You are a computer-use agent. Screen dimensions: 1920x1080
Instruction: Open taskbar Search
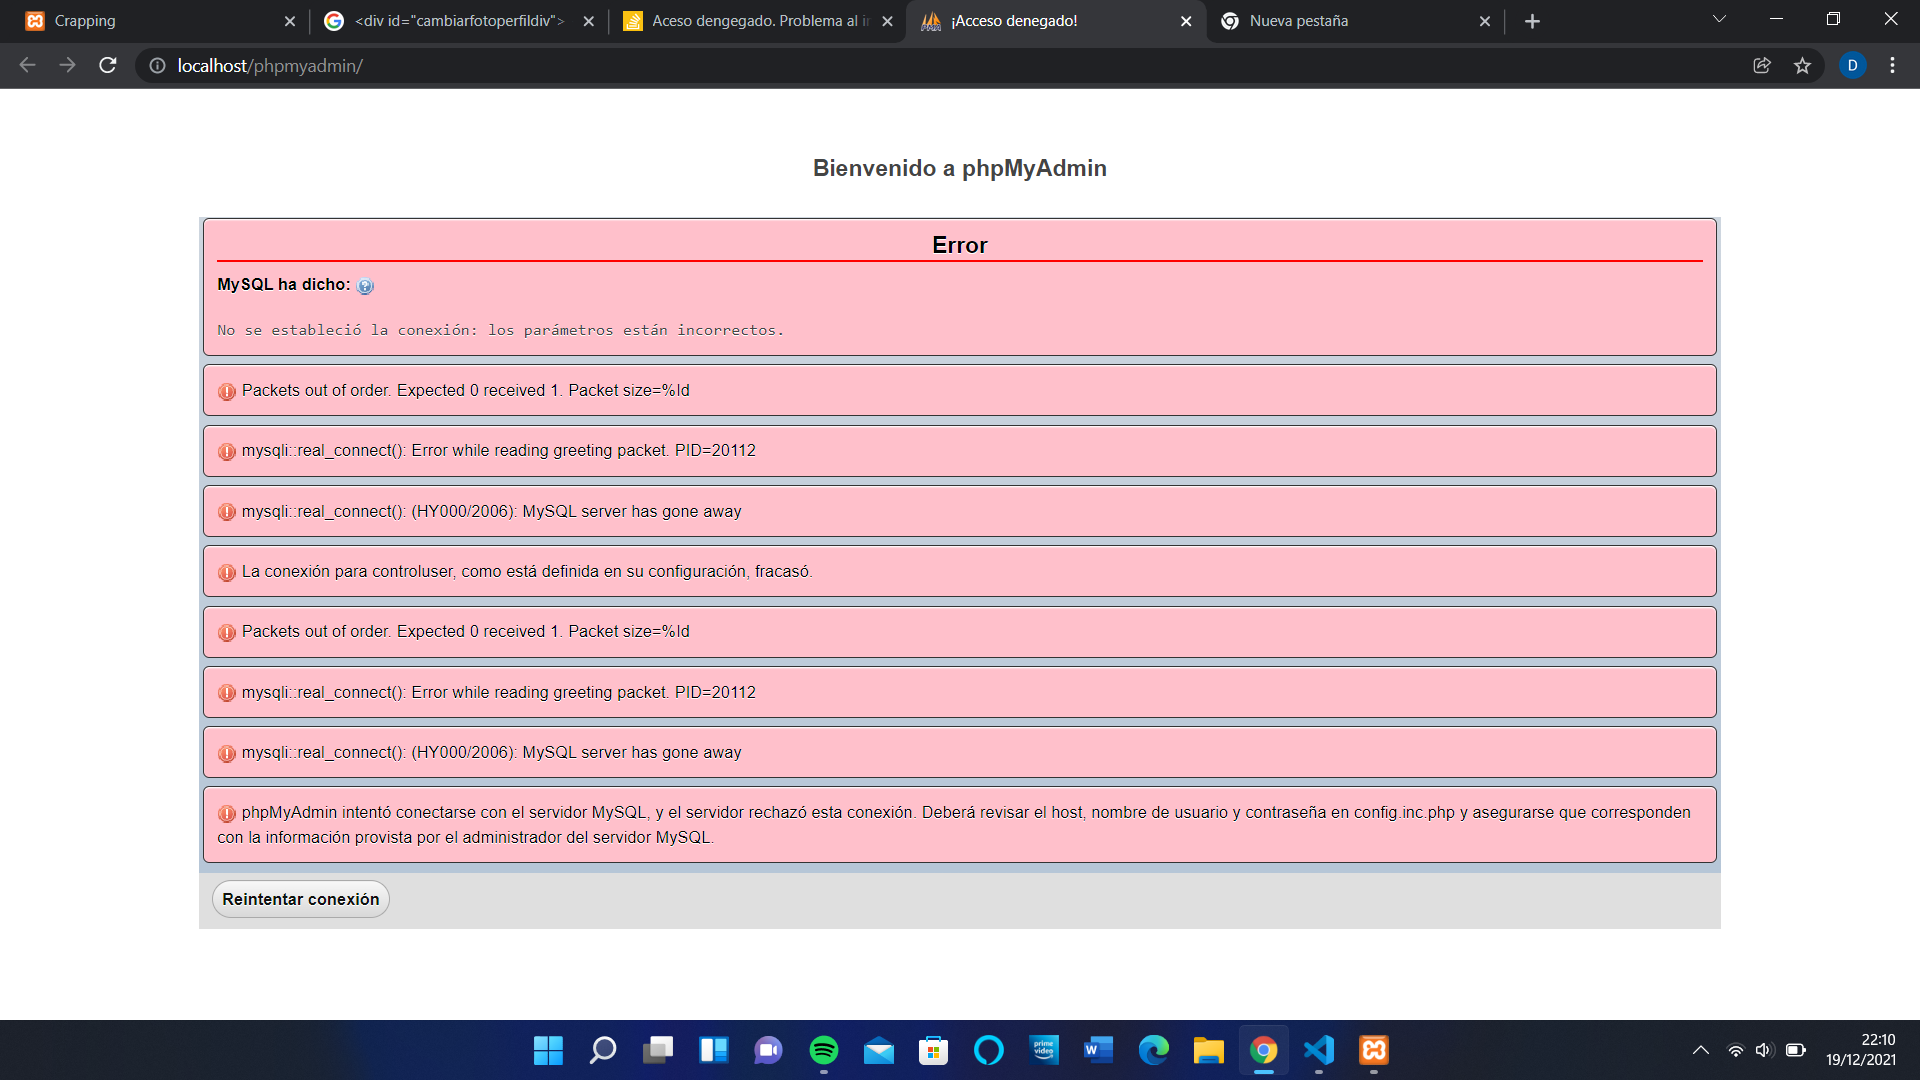603,1050
